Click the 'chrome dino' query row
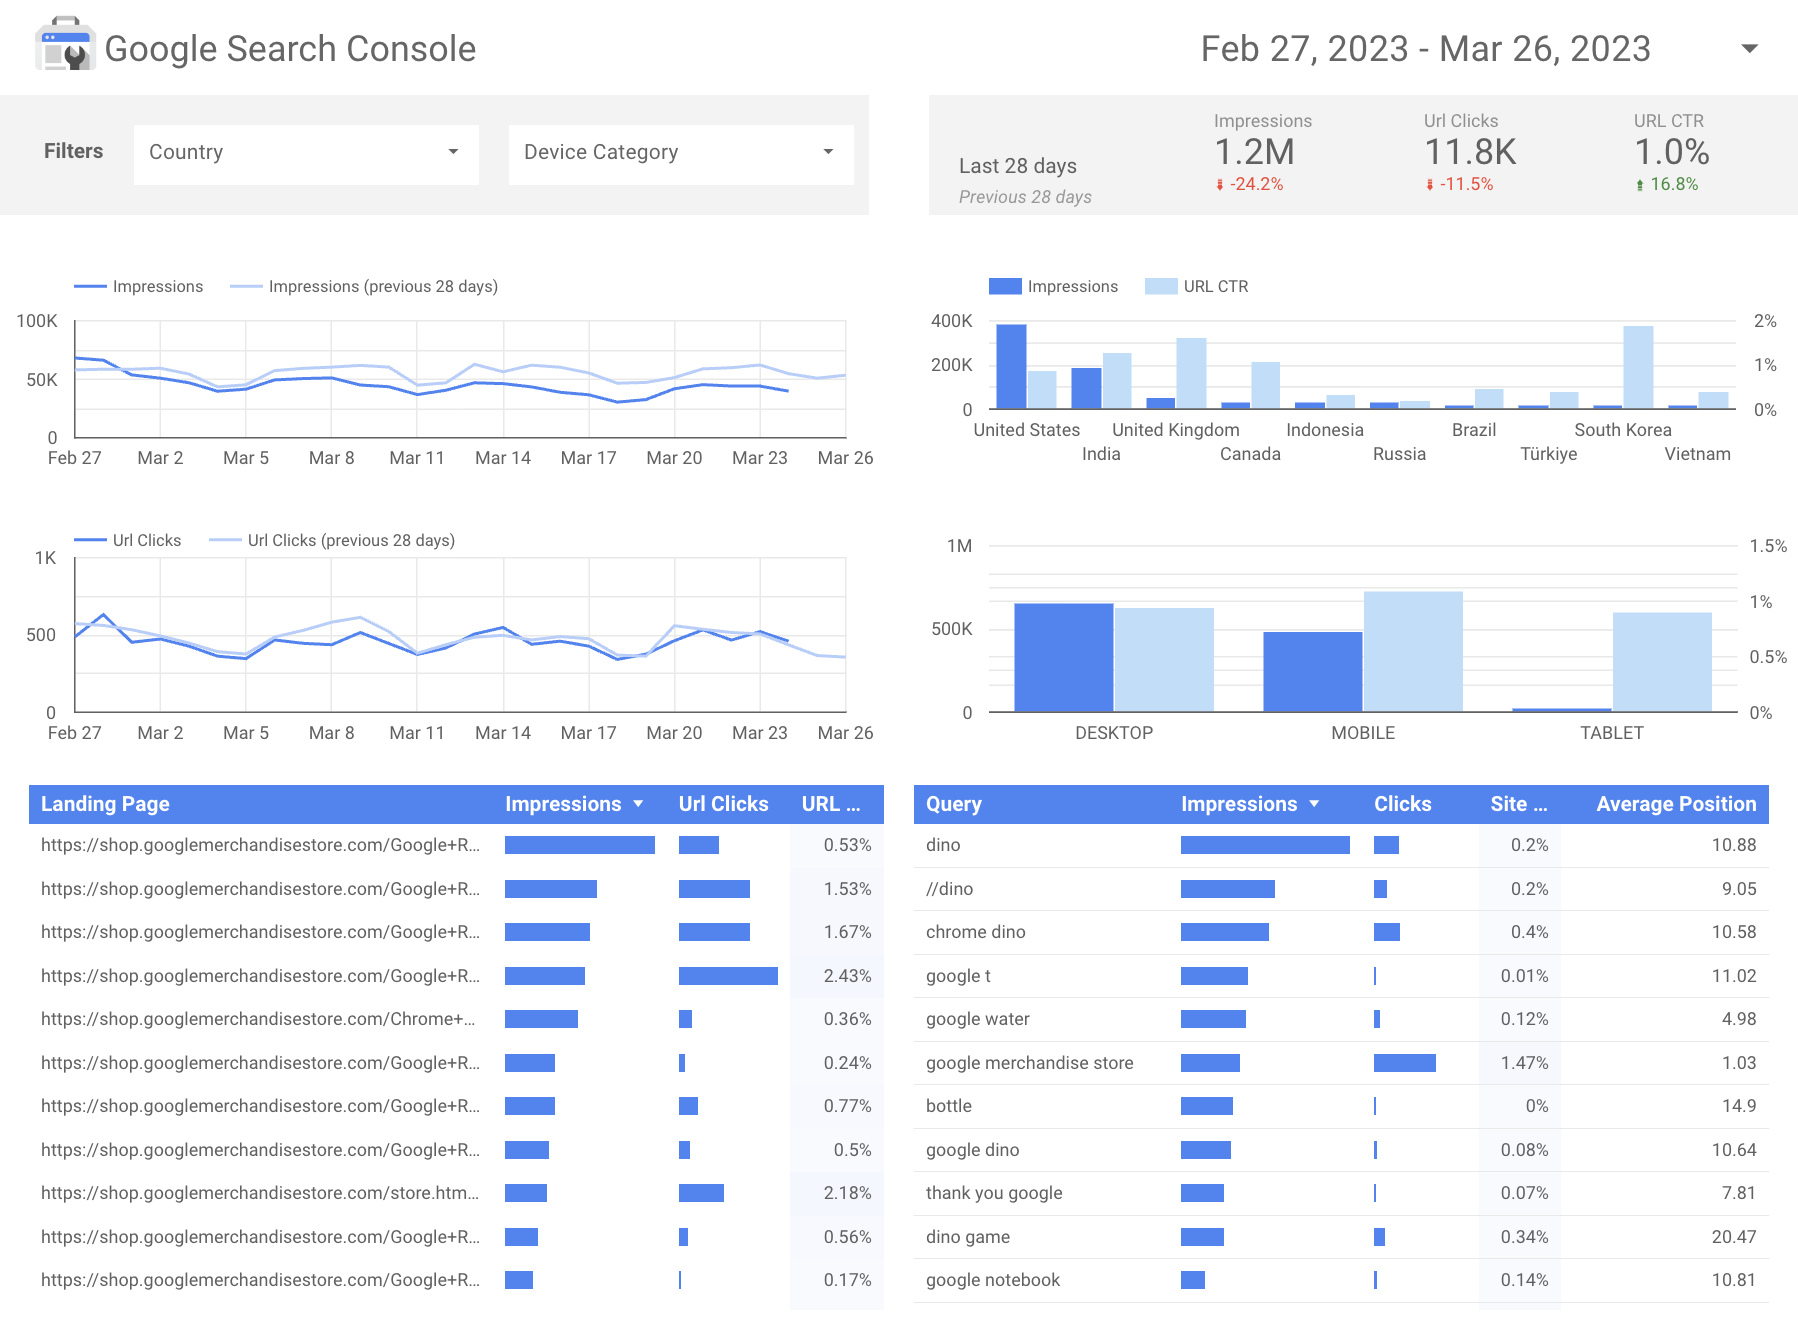Image resolution: width=1798 pixels, height=1338 pixels. tap(1341, 932)
